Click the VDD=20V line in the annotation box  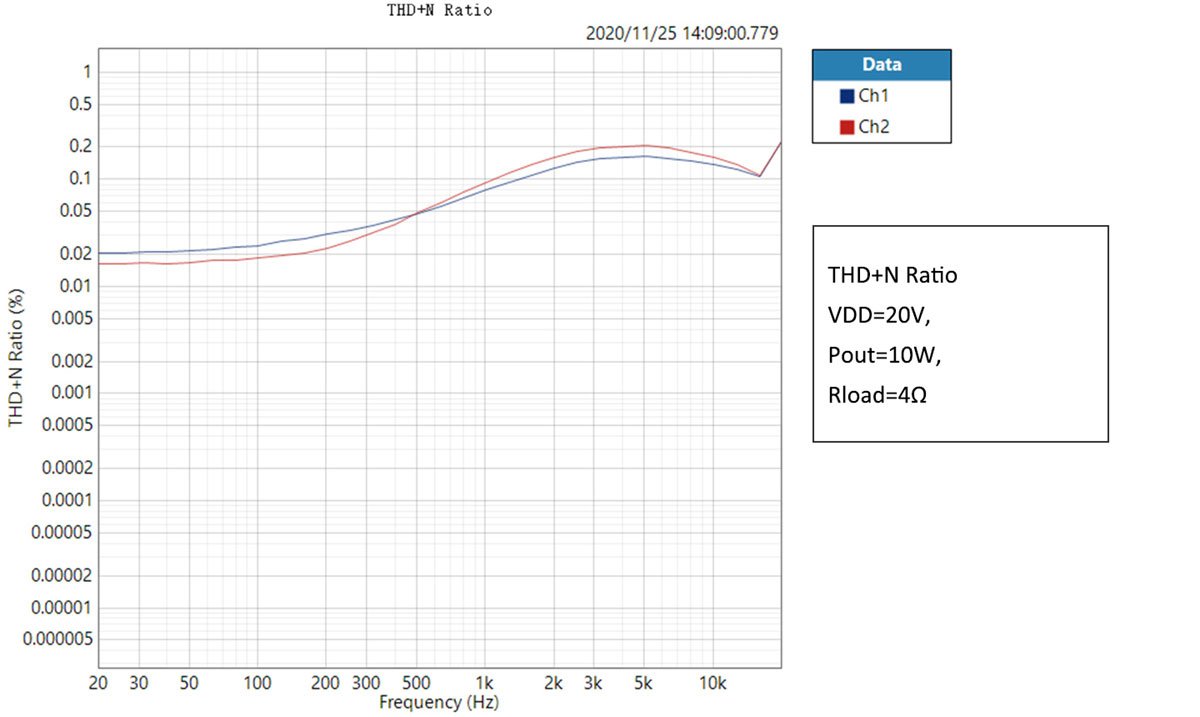click(879, 314)
